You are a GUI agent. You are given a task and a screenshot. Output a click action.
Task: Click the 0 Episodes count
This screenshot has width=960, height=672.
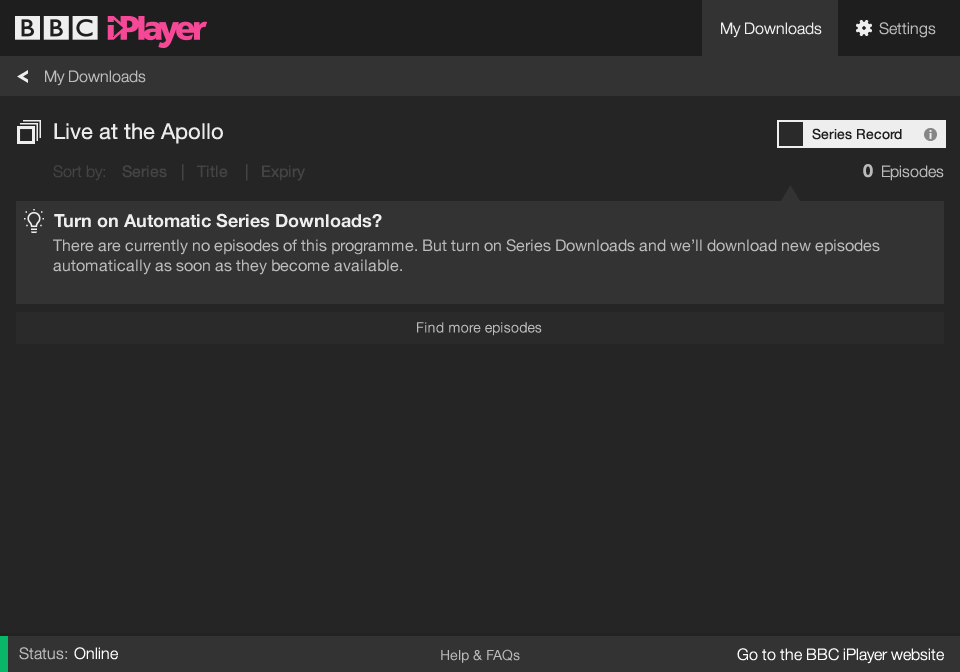[902, 171]
